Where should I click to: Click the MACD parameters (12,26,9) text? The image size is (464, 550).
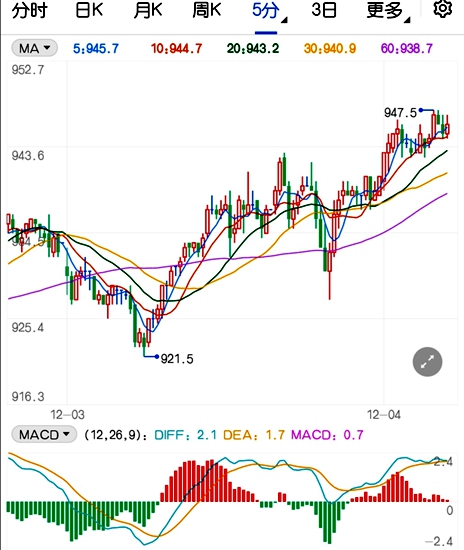pos(116,435)
